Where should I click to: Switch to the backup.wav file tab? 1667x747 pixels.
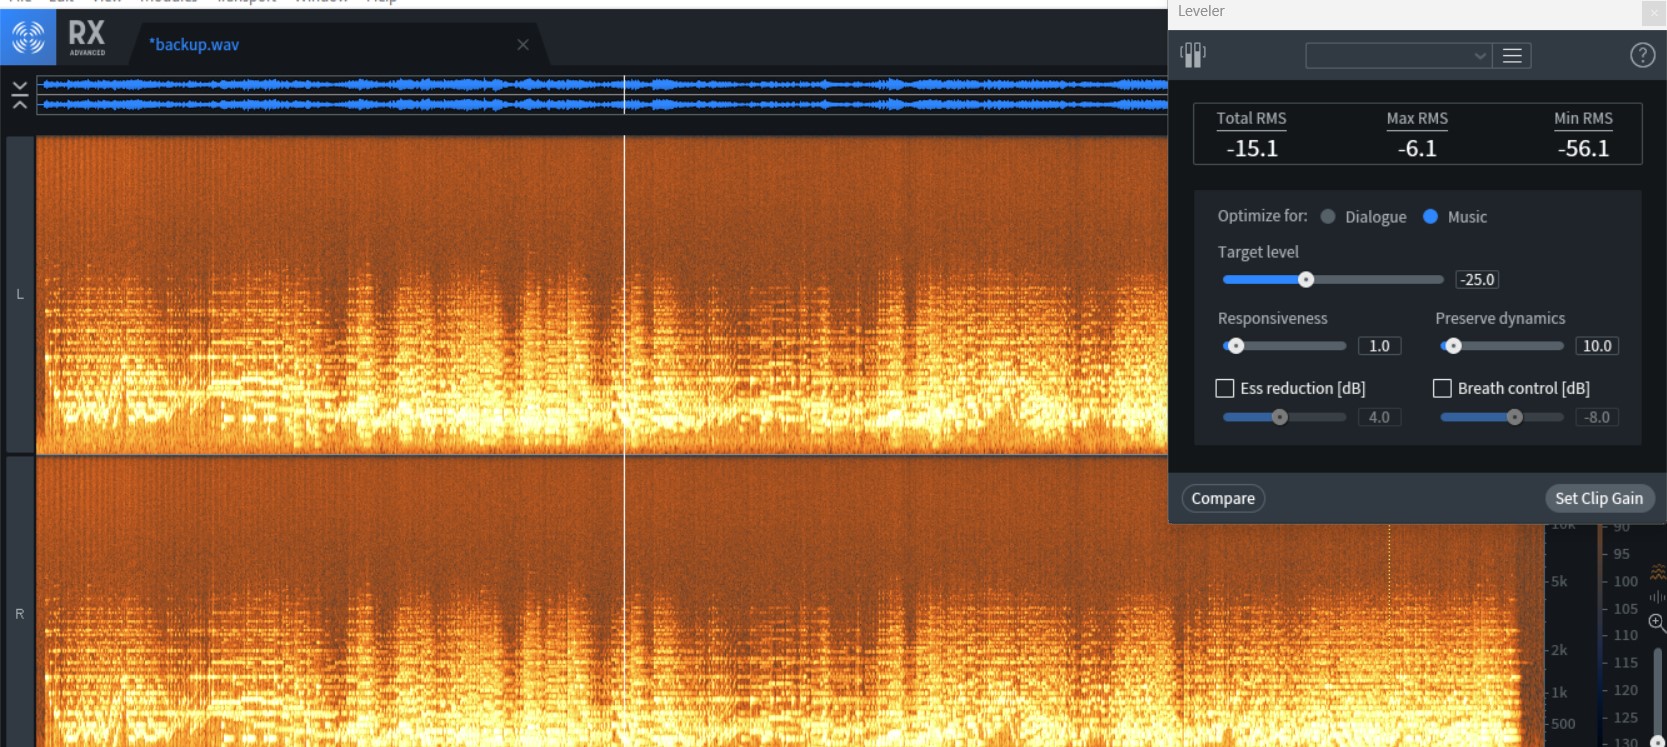coord(194,45)
